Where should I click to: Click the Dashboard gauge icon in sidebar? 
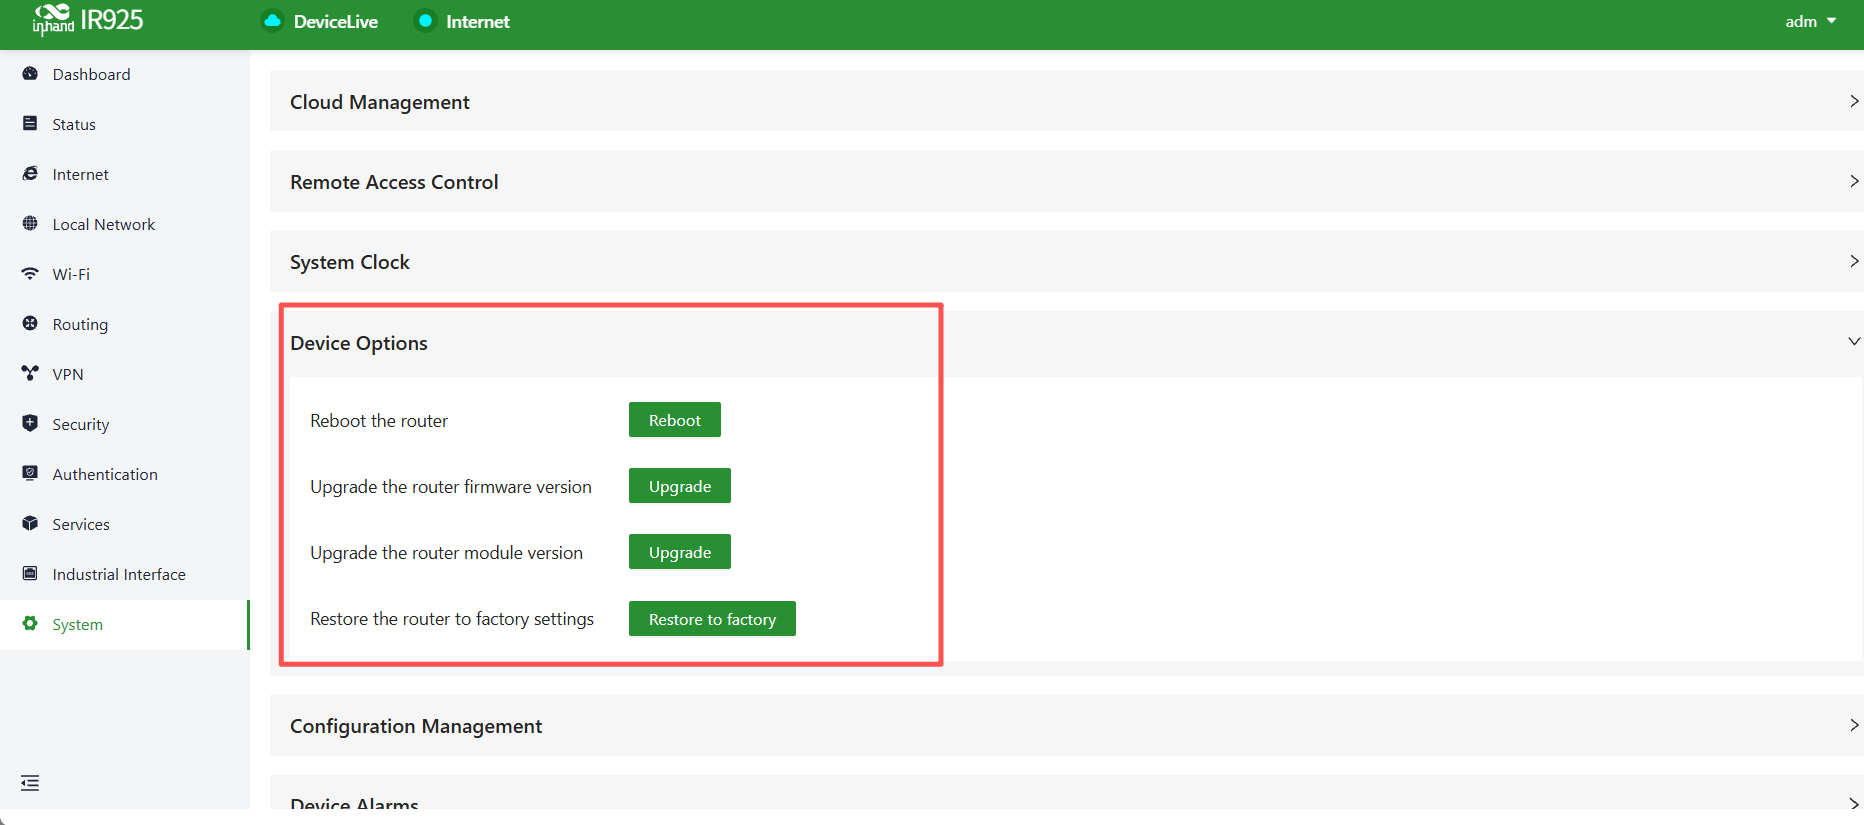[x=30, y=74]
